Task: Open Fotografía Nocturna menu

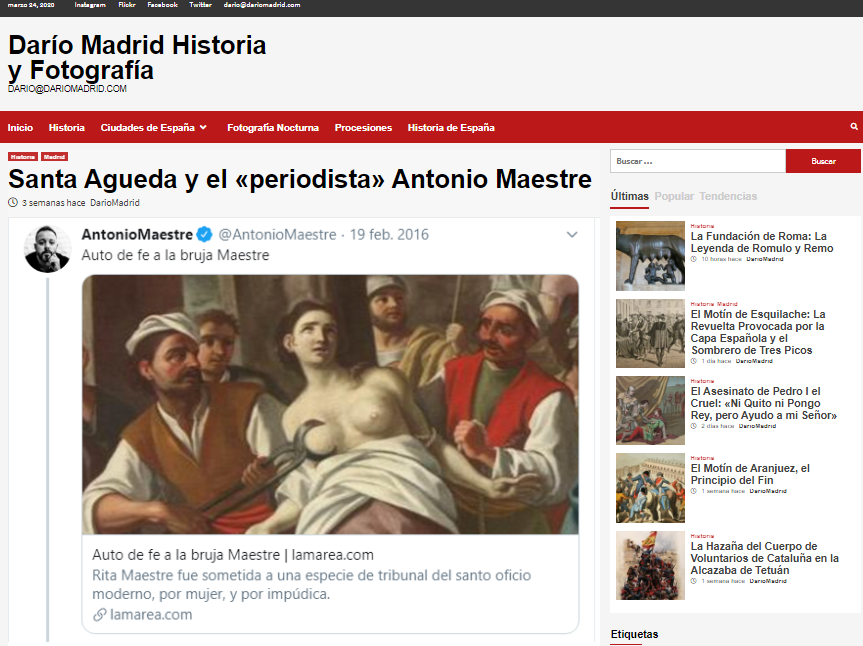Action: coord(273,128)
